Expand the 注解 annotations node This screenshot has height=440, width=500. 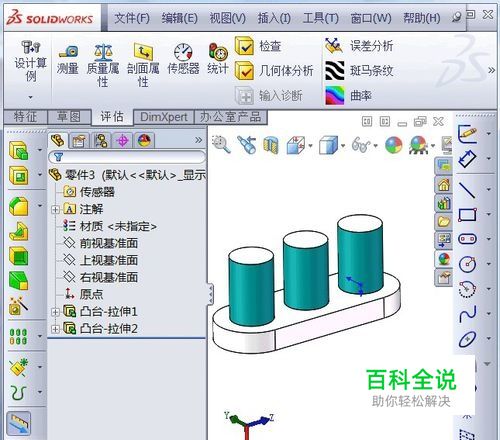55,209
